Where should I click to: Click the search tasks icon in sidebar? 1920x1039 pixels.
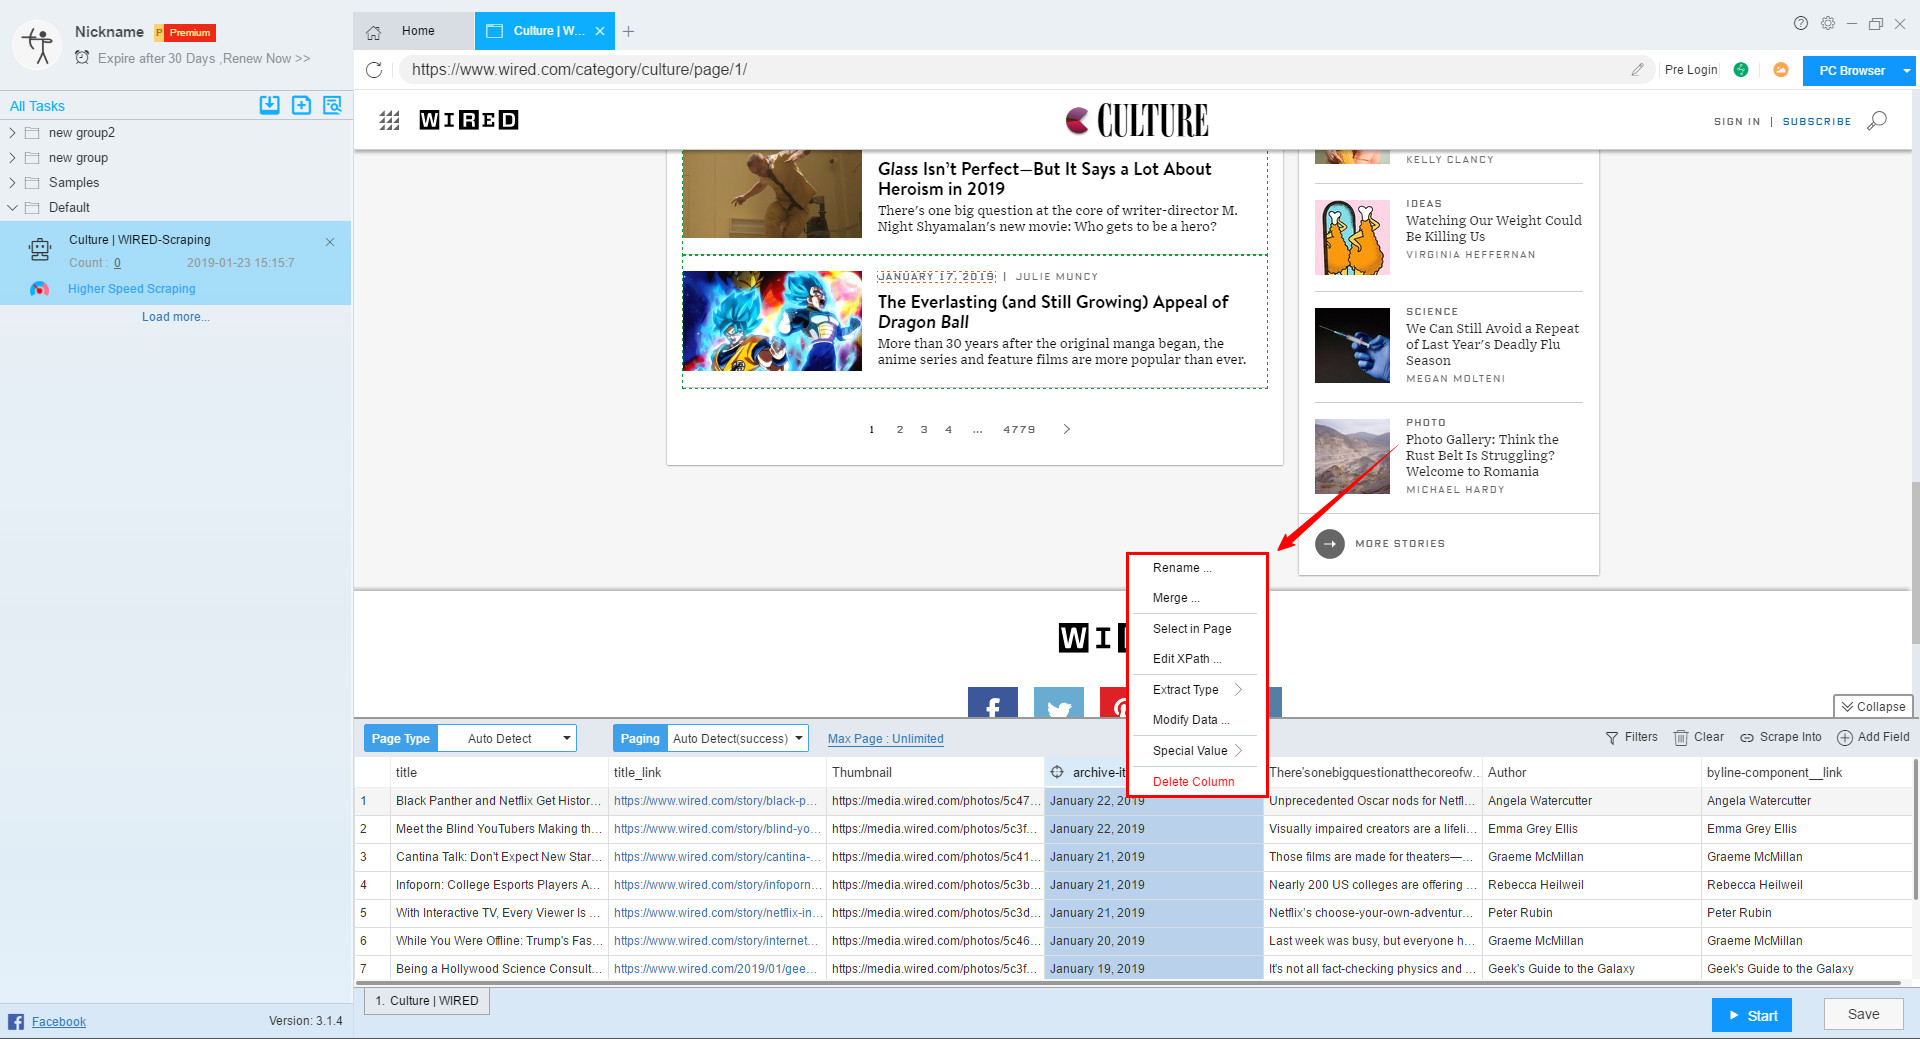[x=333, y=105]
